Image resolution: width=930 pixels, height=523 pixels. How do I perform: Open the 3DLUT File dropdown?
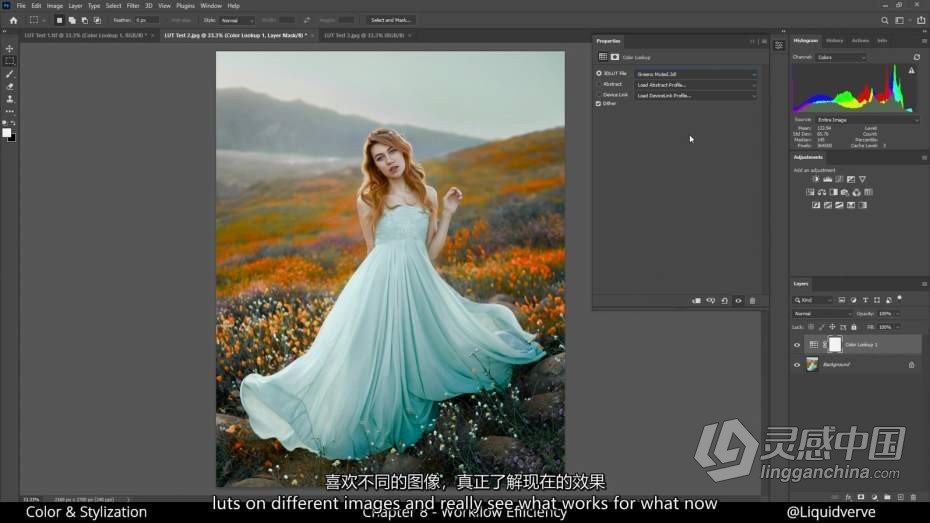click(696, 74)
